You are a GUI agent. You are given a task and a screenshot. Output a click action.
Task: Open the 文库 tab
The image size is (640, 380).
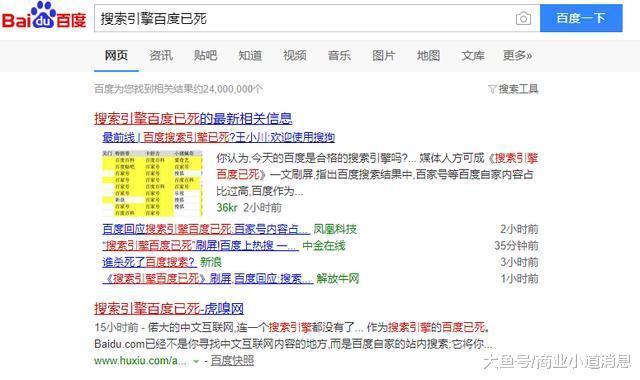click(473, 56)
